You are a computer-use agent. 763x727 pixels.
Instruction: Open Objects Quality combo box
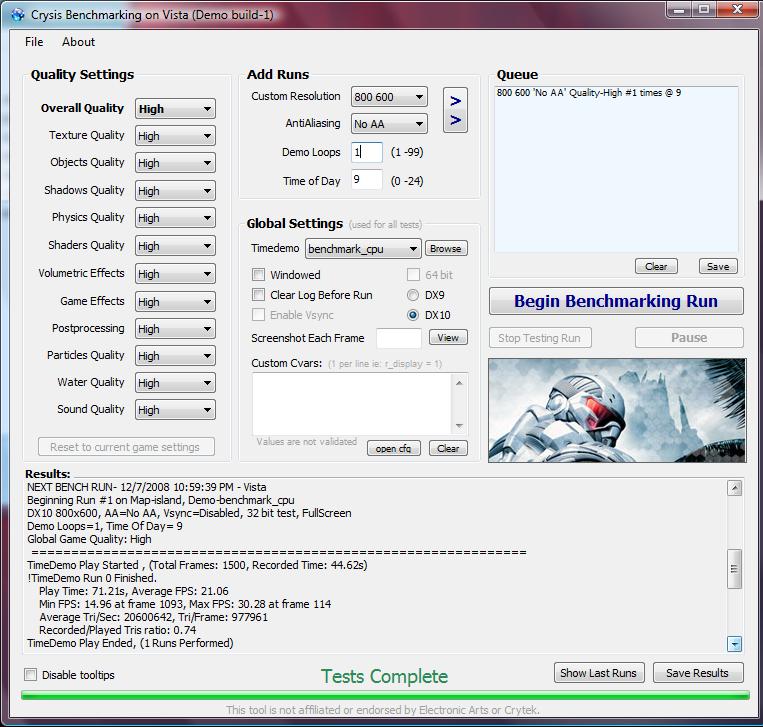(x=175, y=163)
